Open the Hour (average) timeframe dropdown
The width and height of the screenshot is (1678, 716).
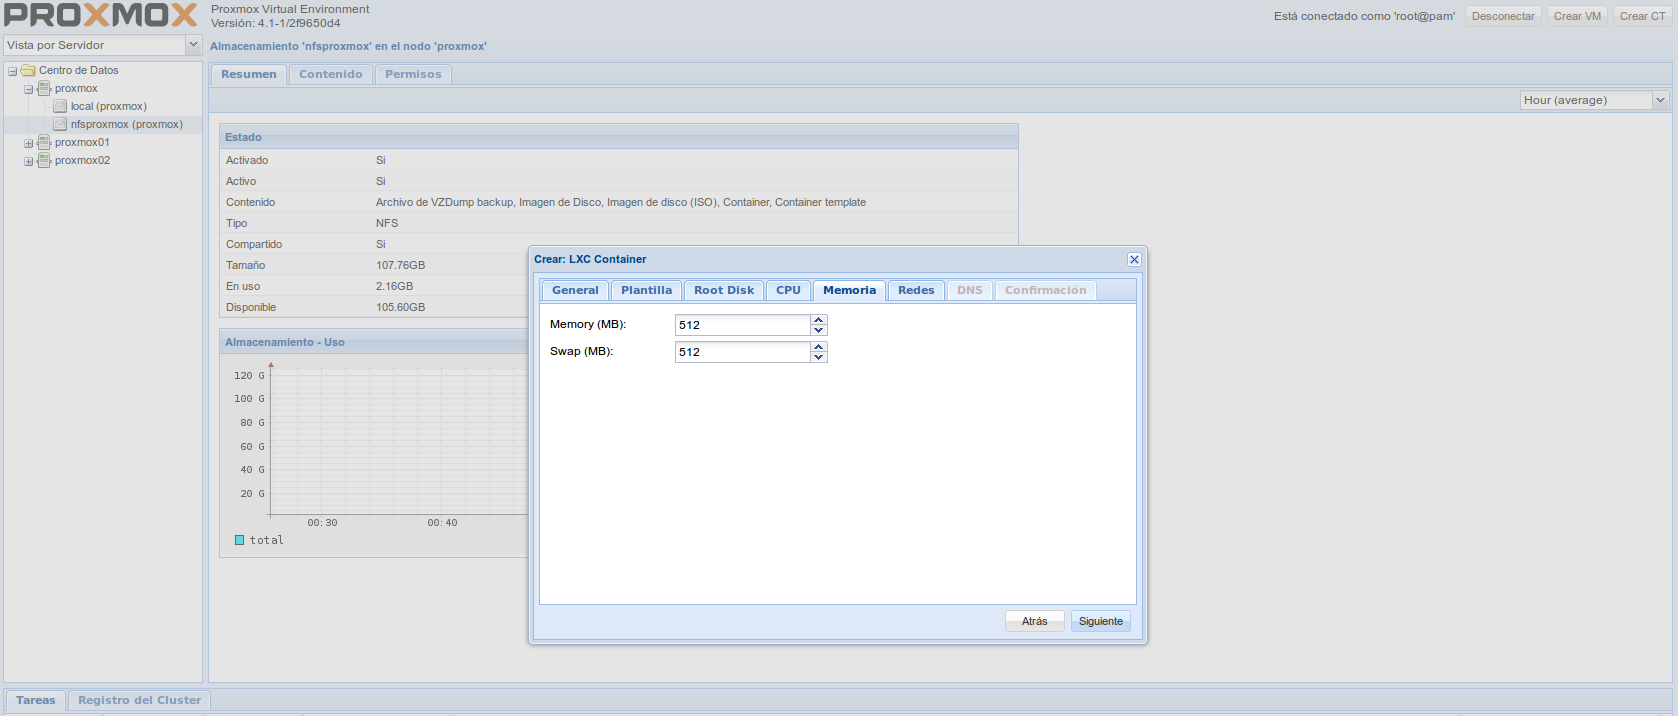(x=1660, y=100)
